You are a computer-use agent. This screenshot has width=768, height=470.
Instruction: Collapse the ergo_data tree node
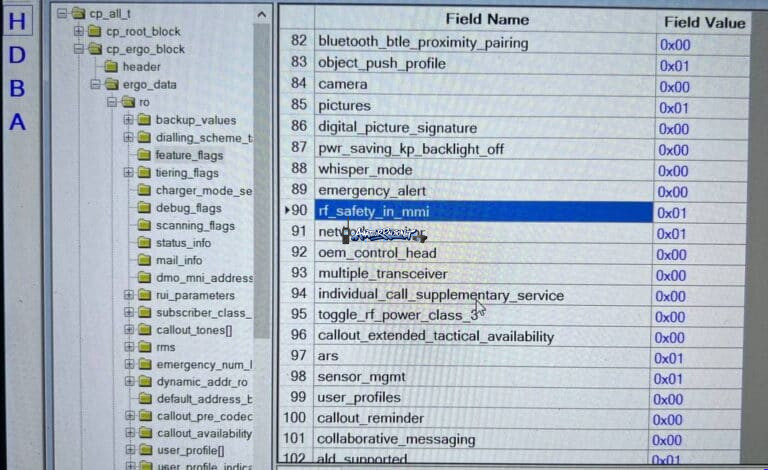pos(96,84)
